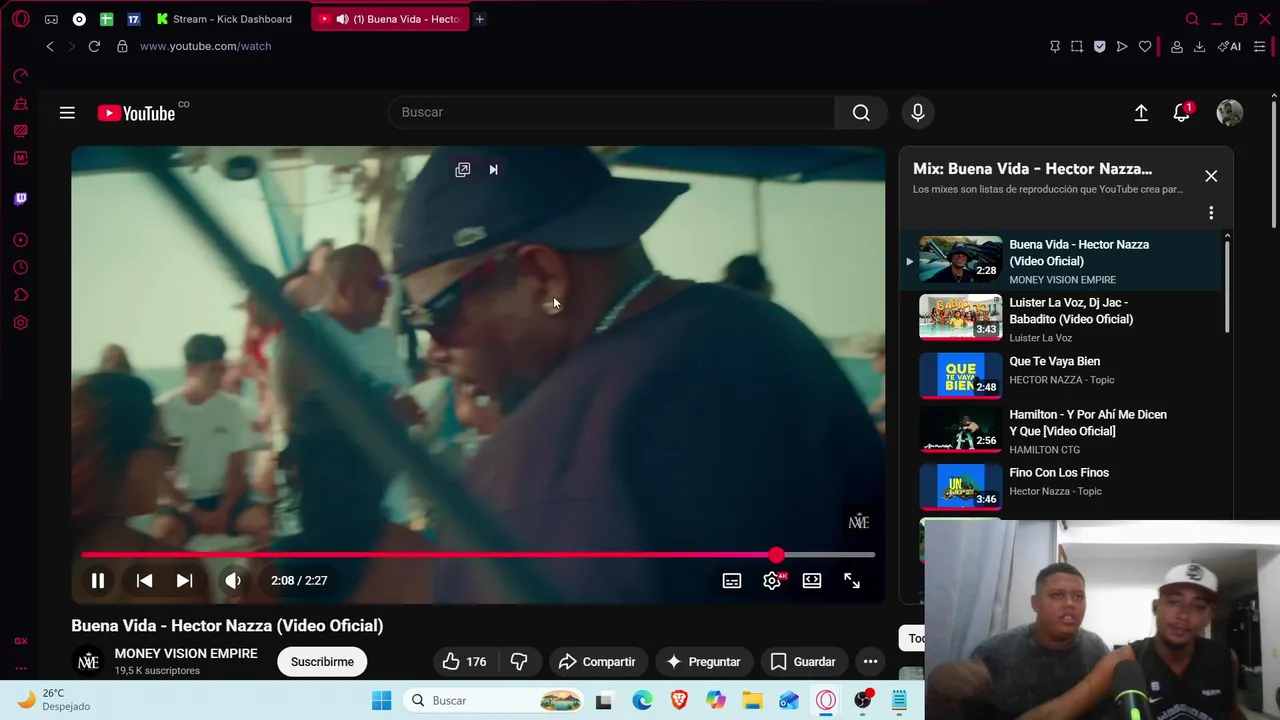Toggle subtitles on the video
The width and height of the screenshot is (1280, 720).
click(732, 580)
